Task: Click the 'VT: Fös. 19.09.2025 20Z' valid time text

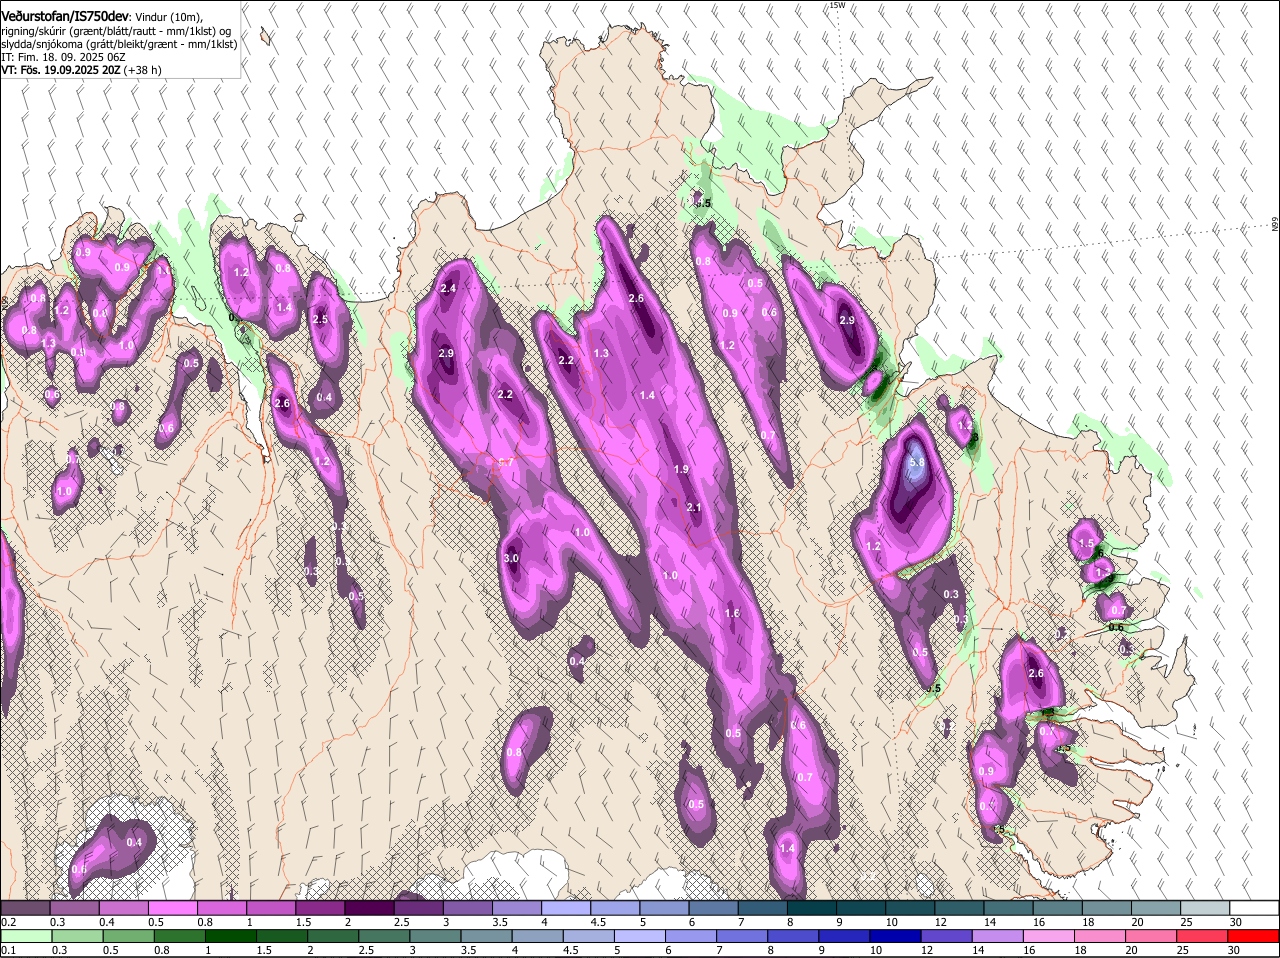Action: (61, 70)
